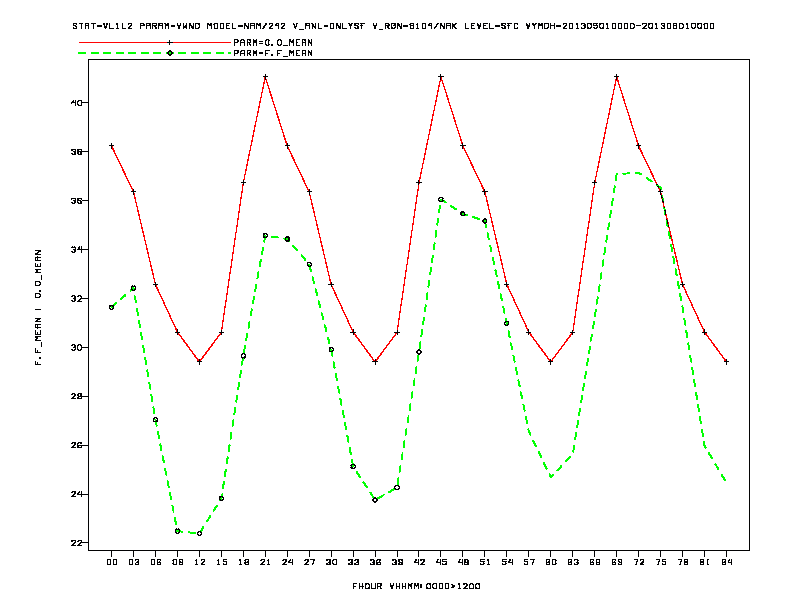Click the red plus minimum marker at hour 12

200,362
